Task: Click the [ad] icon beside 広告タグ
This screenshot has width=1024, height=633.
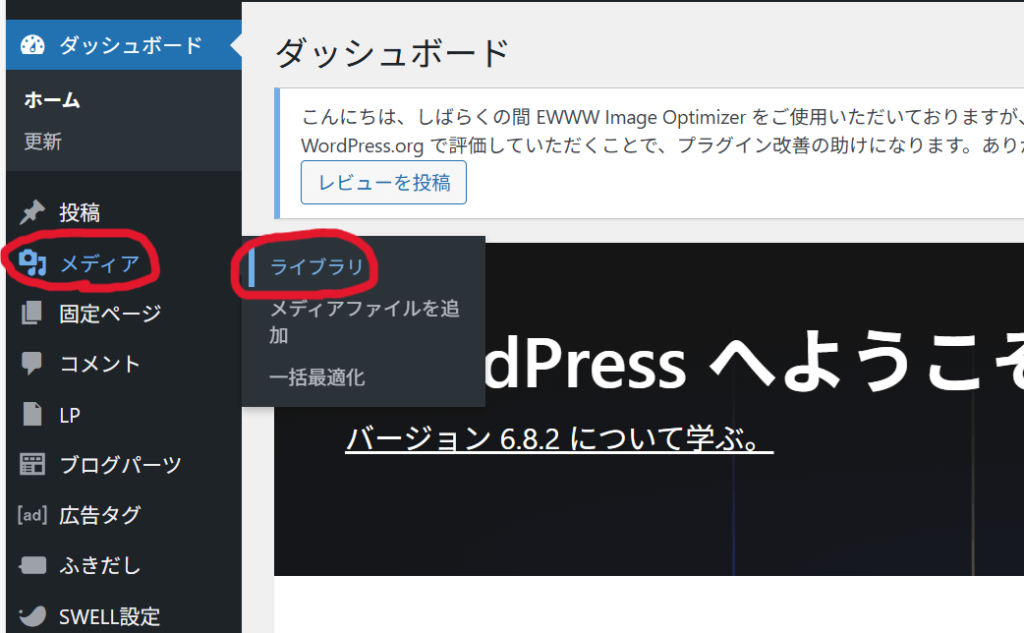Action: pyautogui.click(x=33, y=515)
